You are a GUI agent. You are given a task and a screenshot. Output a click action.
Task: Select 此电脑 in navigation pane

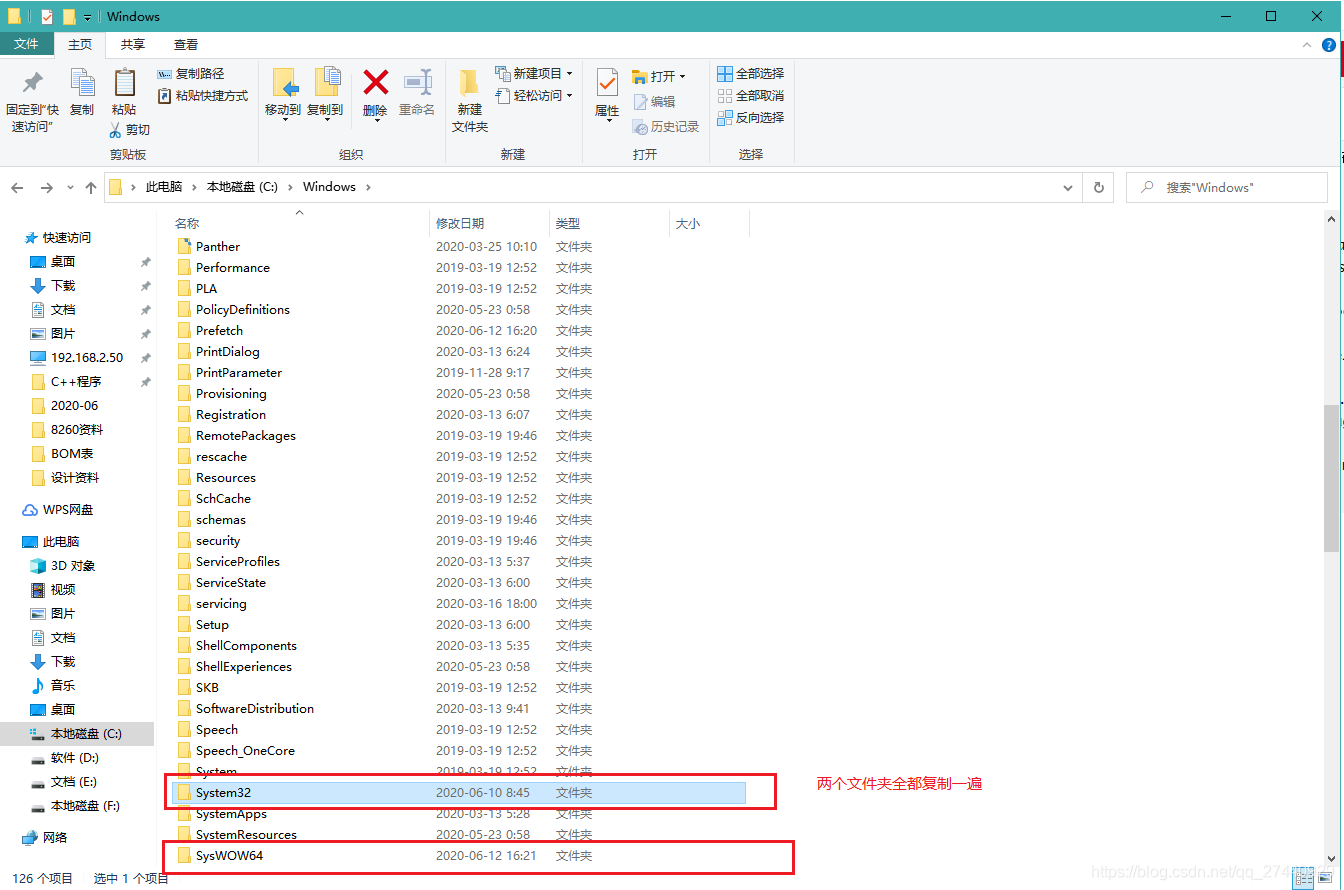tap(60, 542)
